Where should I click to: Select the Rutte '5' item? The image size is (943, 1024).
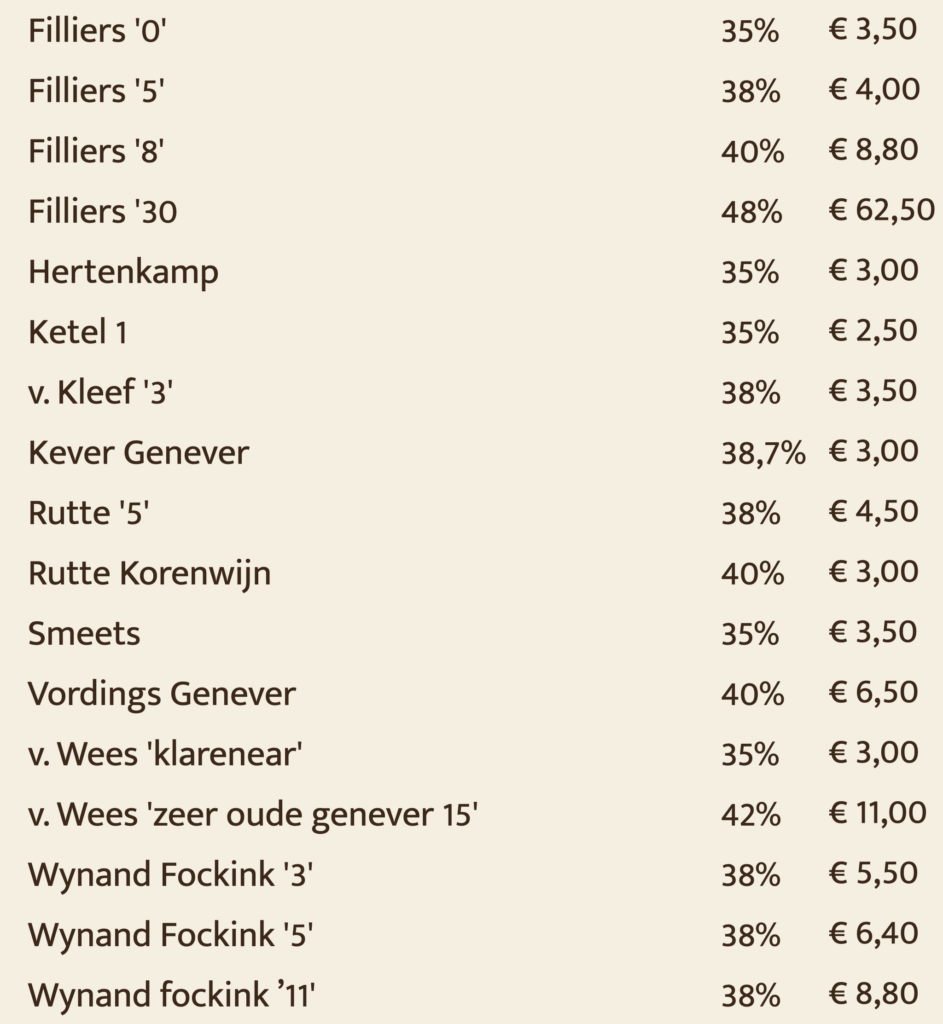[x=89, y=513]
